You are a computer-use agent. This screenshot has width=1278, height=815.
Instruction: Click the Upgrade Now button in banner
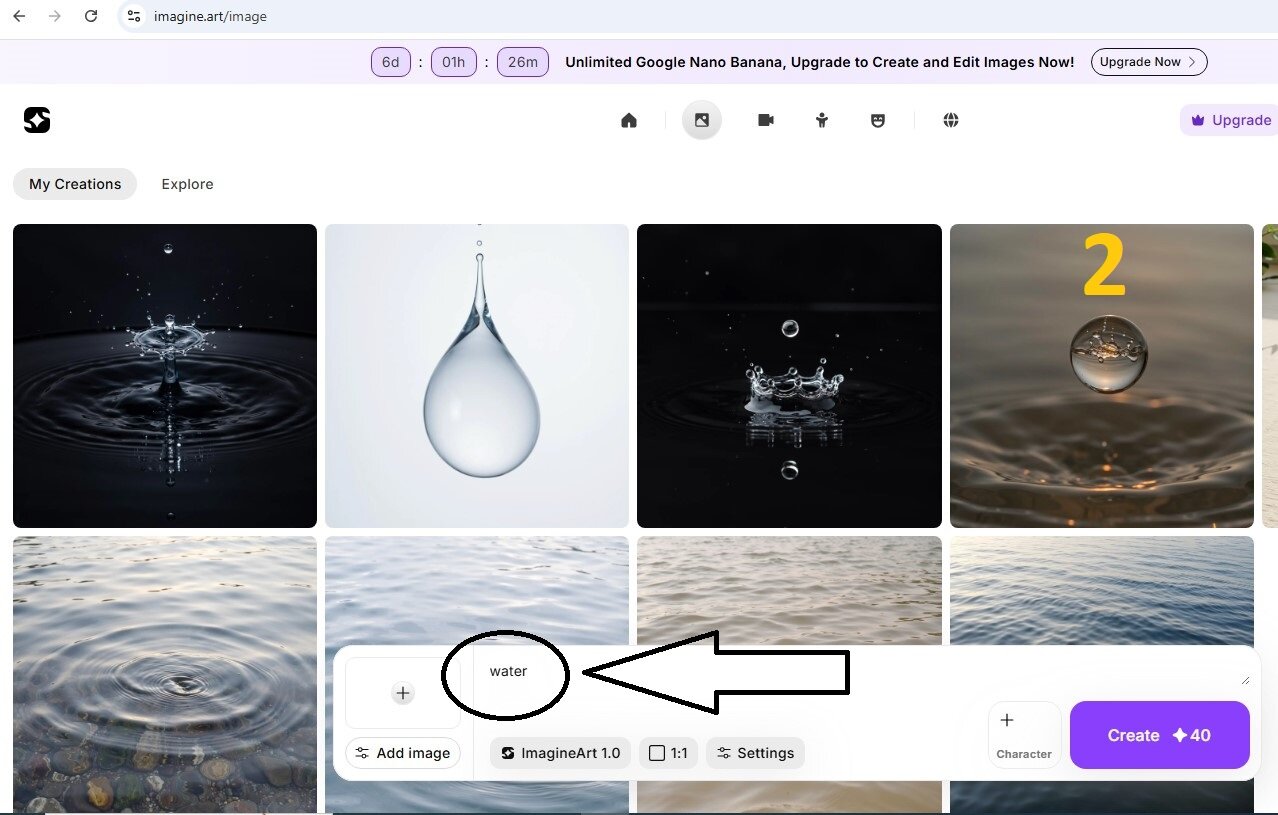[1149, 62]
